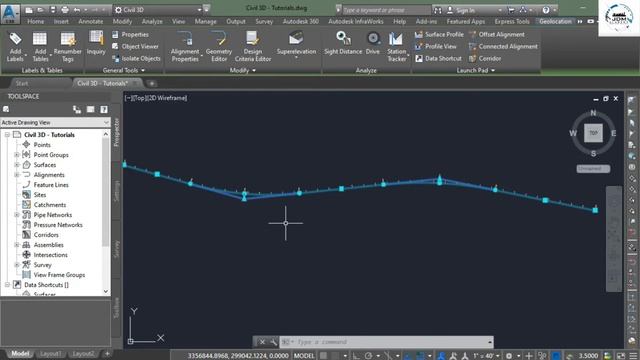The image size is (640, 360).
Task: Open the Toolspace help icon
Action: [x=104, y=109]
